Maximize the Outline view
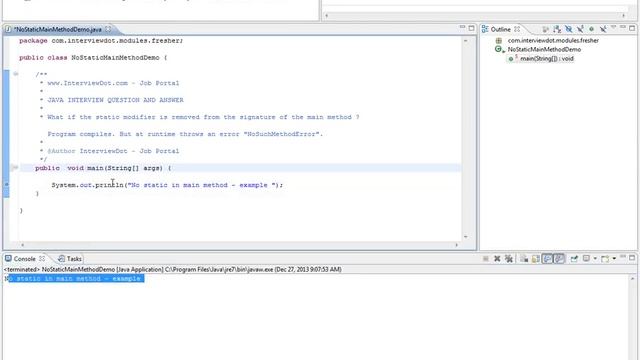Screen dimensions: 640x360 pyautogui.click(x=632, y=28)
